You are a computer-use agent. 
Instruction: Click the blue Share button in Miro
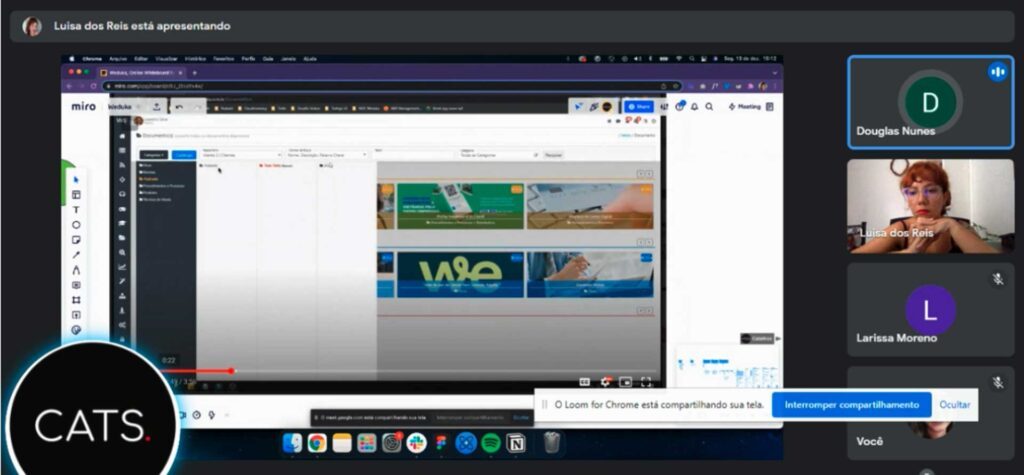(638, 106)
